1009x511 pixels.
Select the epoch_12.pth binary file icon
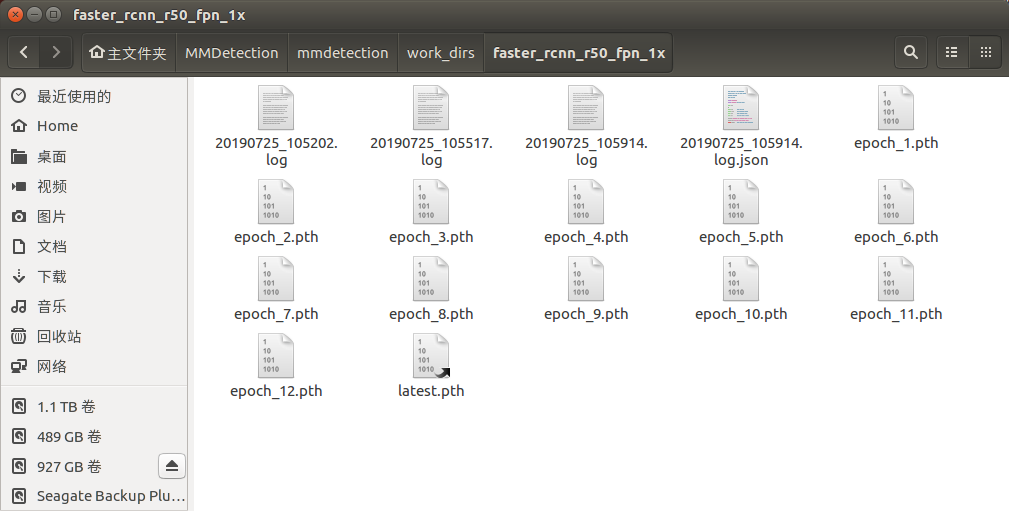point(276,356)
